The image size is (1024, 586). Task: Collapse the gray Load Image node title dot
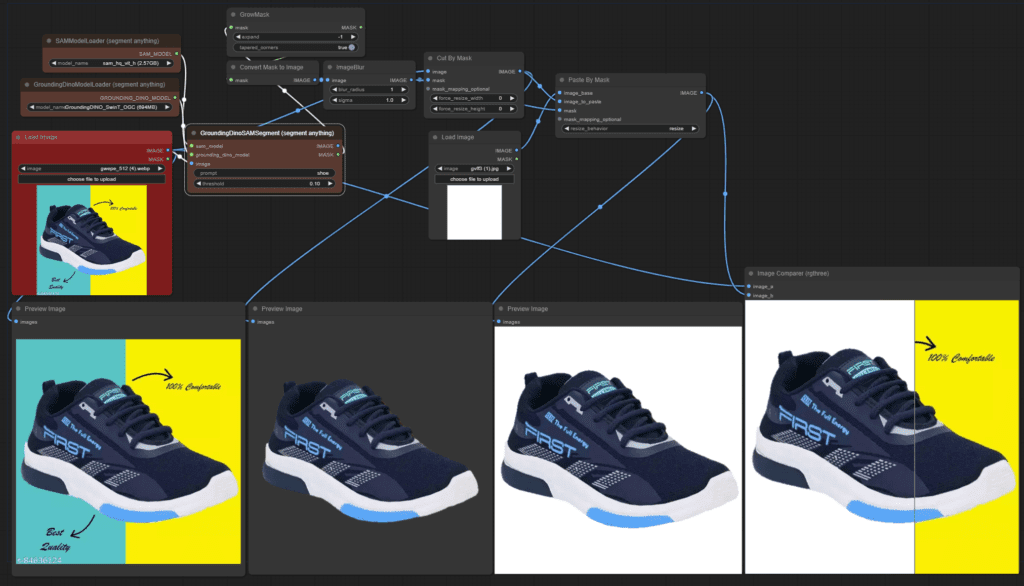(435, 137)
